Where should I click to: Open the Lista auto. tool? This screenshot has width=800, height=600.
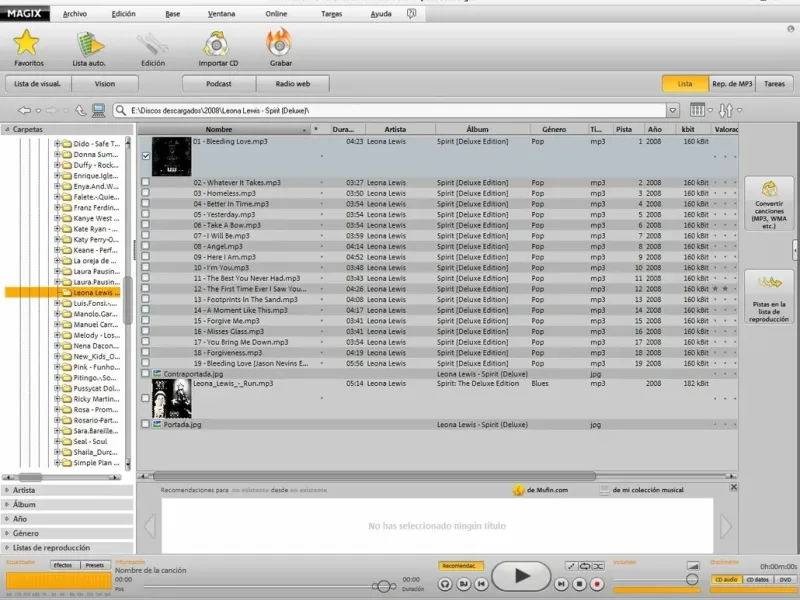89,44
